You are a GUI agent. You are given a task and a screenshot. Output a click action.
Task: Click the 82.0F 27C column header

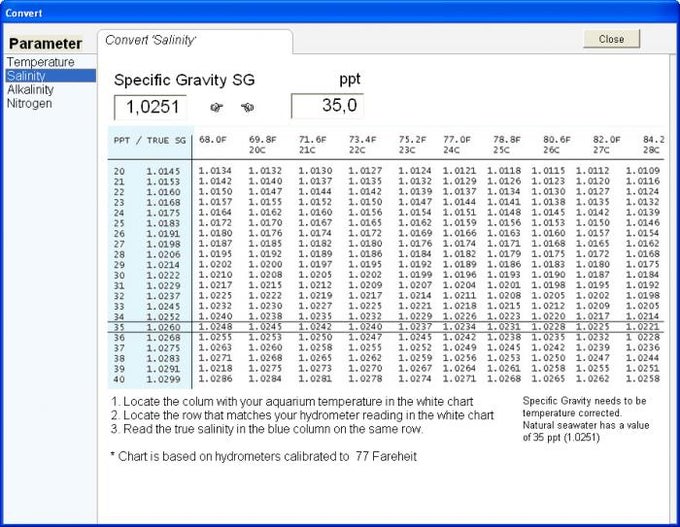click(x=607, y=145)
